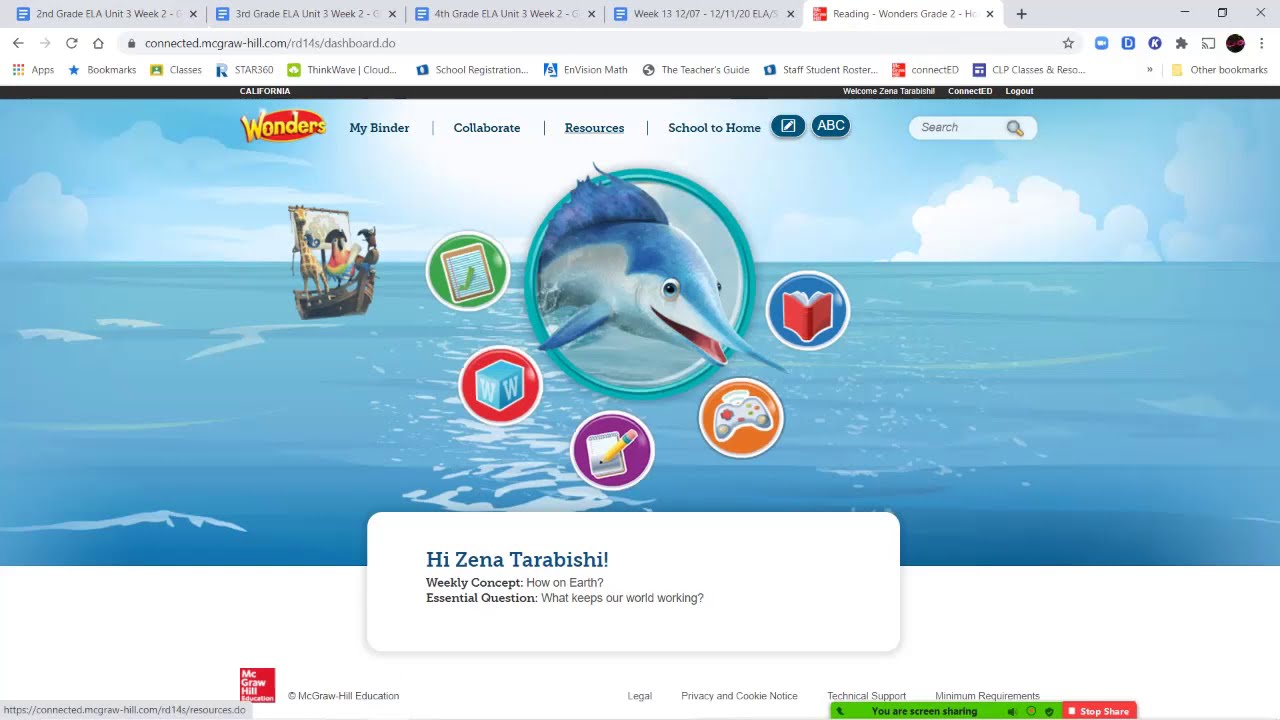This screenshot has width=1280, height=720.
Task: Click the pirate ship with animals
Action: (x=333, y=262)
